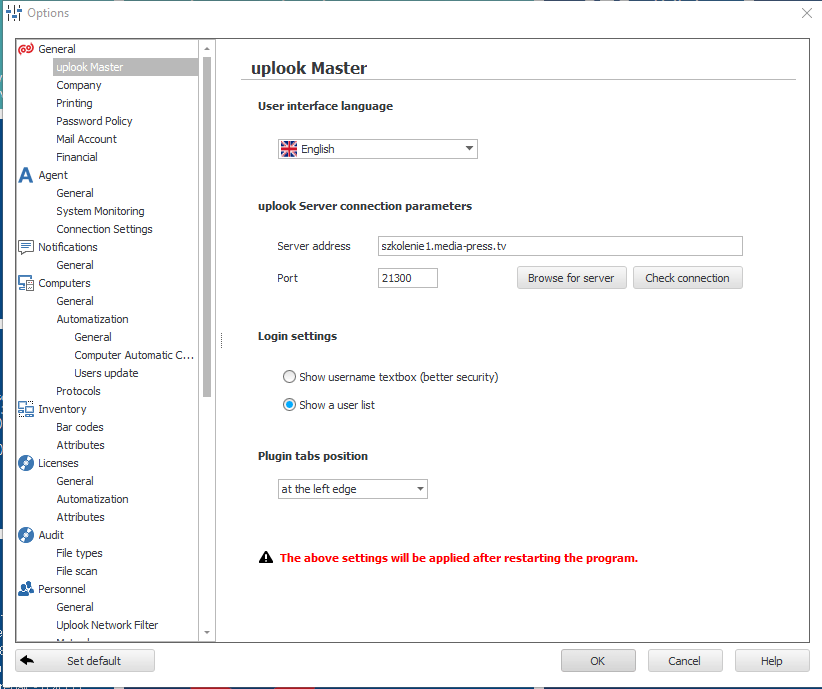Open File scan under Audit
This screenshot has height=689, width=822.
pos(77,571)
